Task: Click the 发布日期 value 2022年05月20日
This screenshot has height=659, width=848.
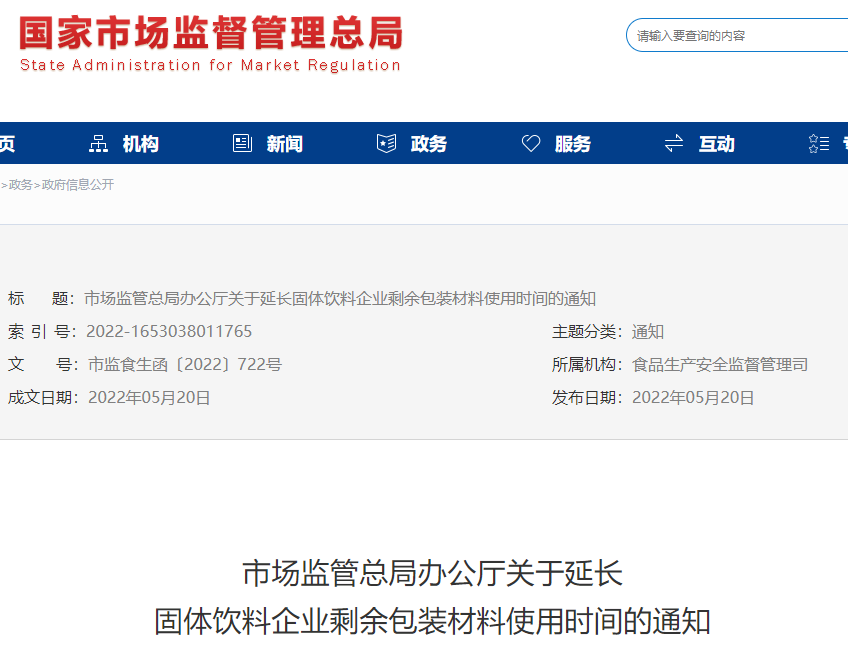Action: [x=693, y=398]
